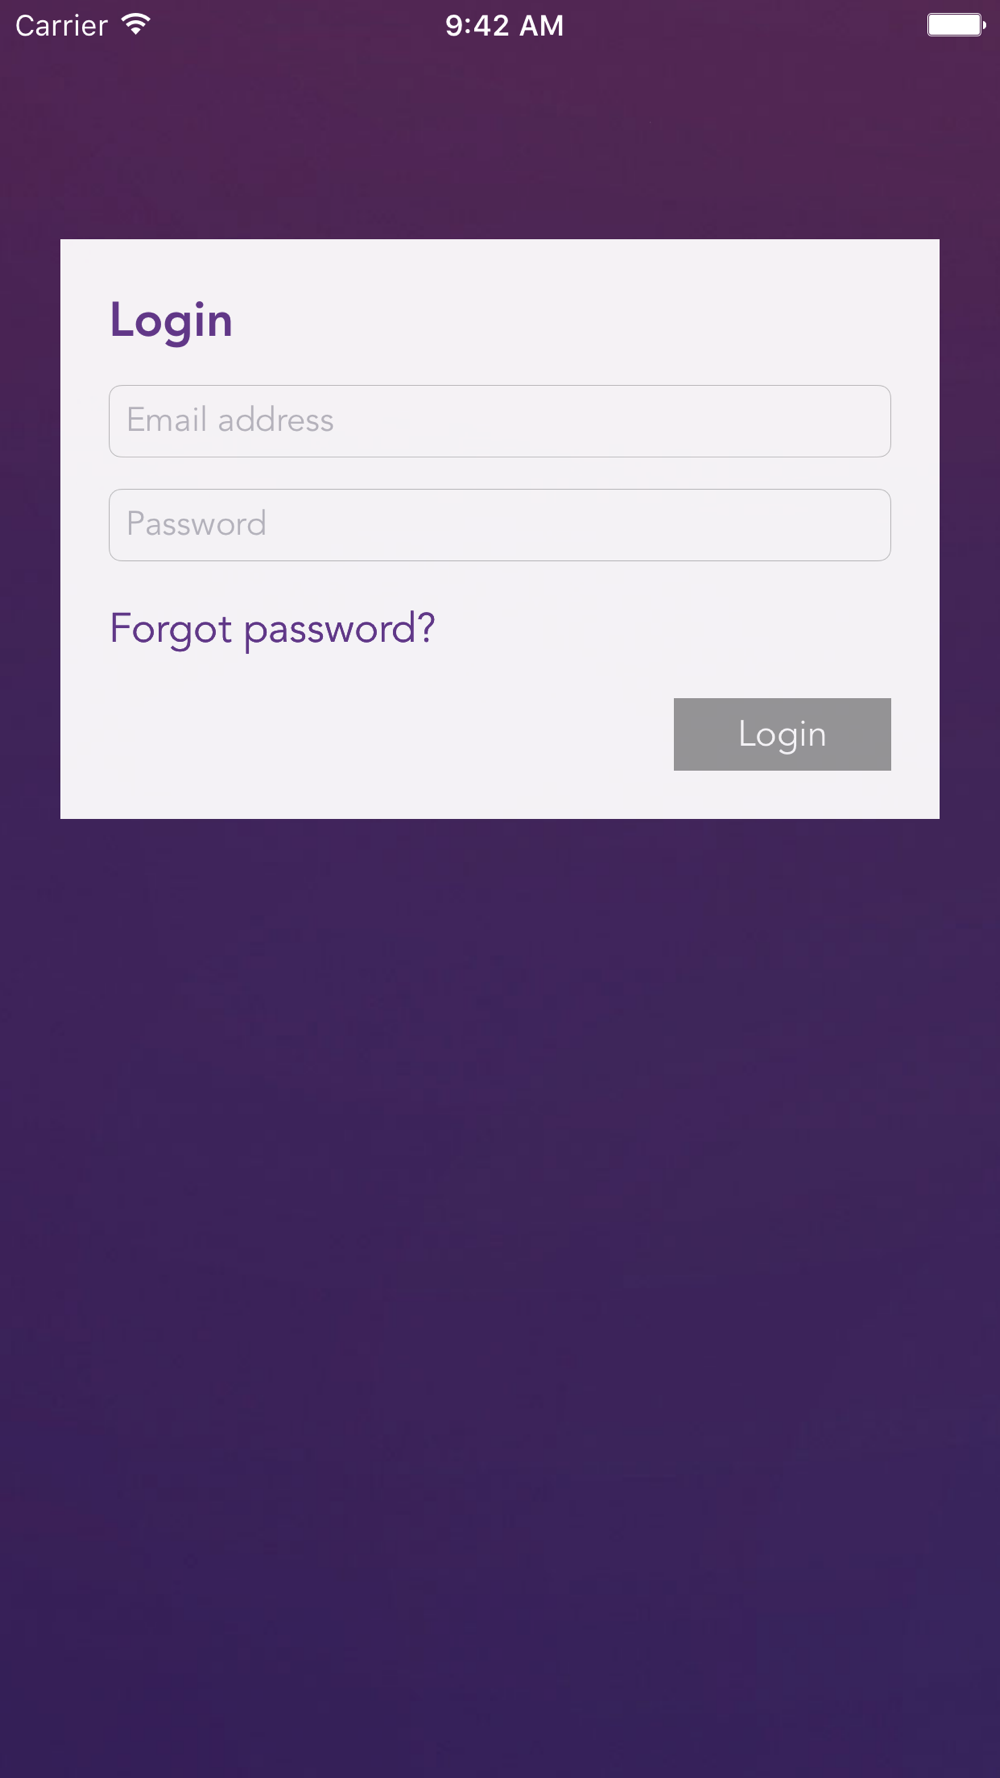Click purple background below the login card

(500, 1298)
